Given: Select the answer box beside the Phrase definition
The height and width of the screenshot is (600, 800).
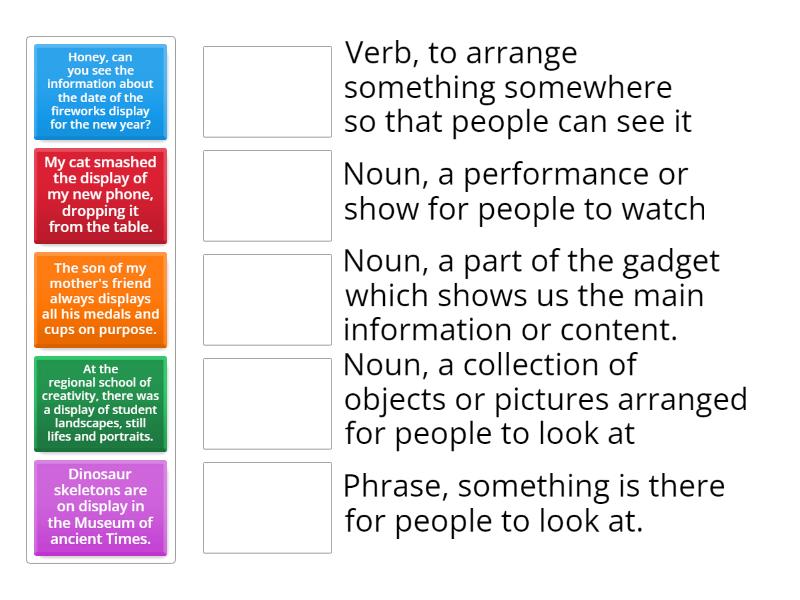Looking at the screenshot, I should 266,508.
